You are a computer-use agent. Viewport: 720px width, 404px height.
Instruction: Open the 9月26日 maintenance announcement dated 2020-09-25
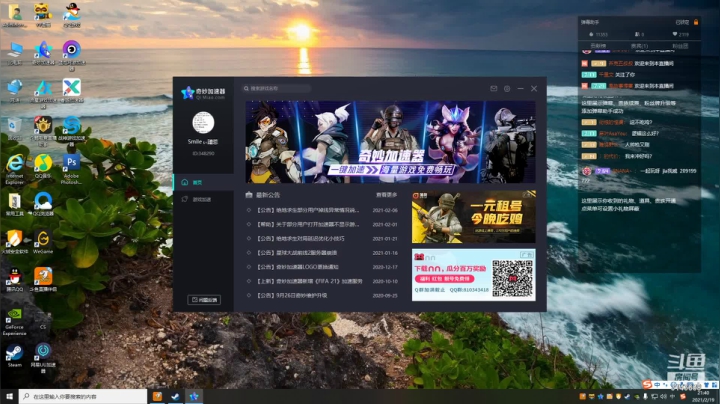click(x=321, y=295)
